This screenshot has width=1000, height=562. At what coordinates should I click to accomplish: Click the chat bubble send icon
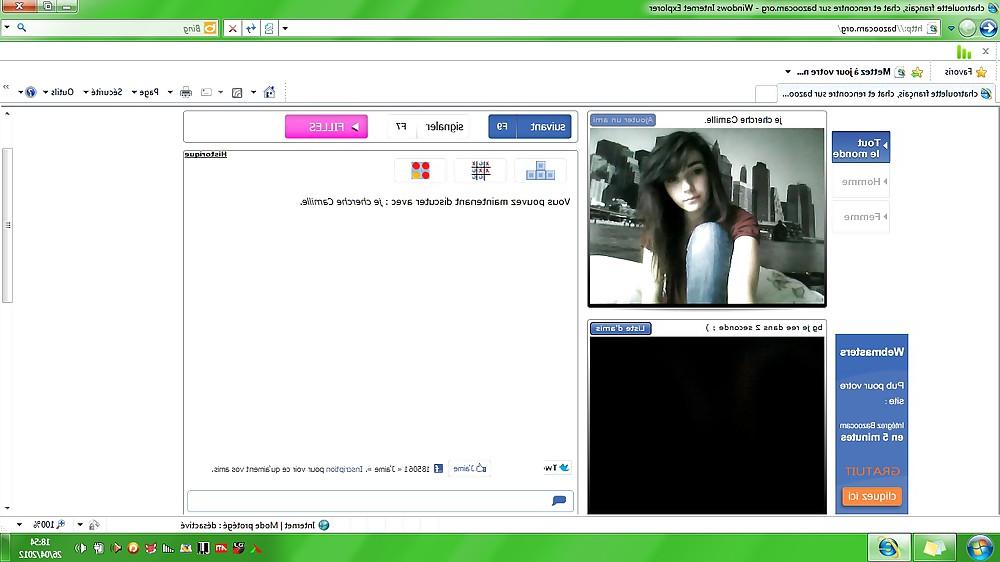(x=559, y=501)
